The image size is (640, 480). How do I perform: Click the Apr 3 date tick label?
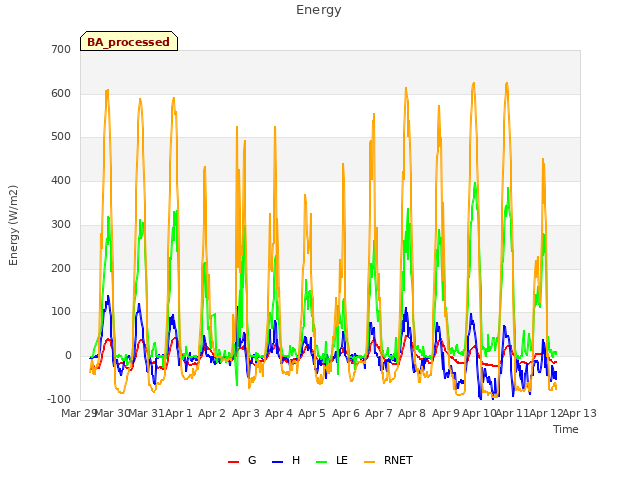(x=246, y=413)
